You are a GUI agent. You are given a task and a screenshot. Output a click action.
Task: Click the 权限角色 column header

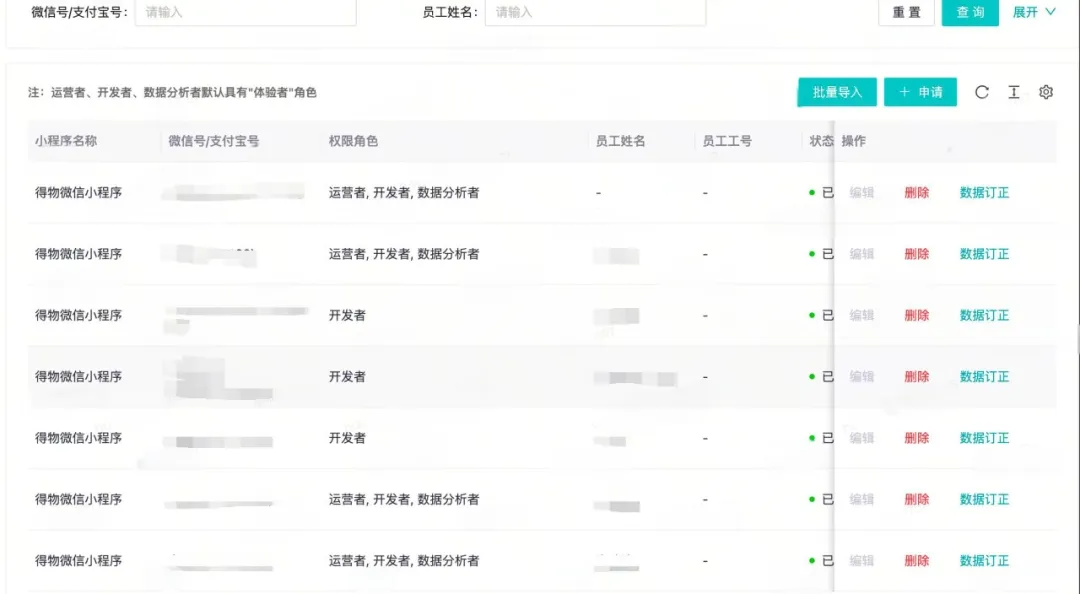pyautogui.click(x=353, y=141)
